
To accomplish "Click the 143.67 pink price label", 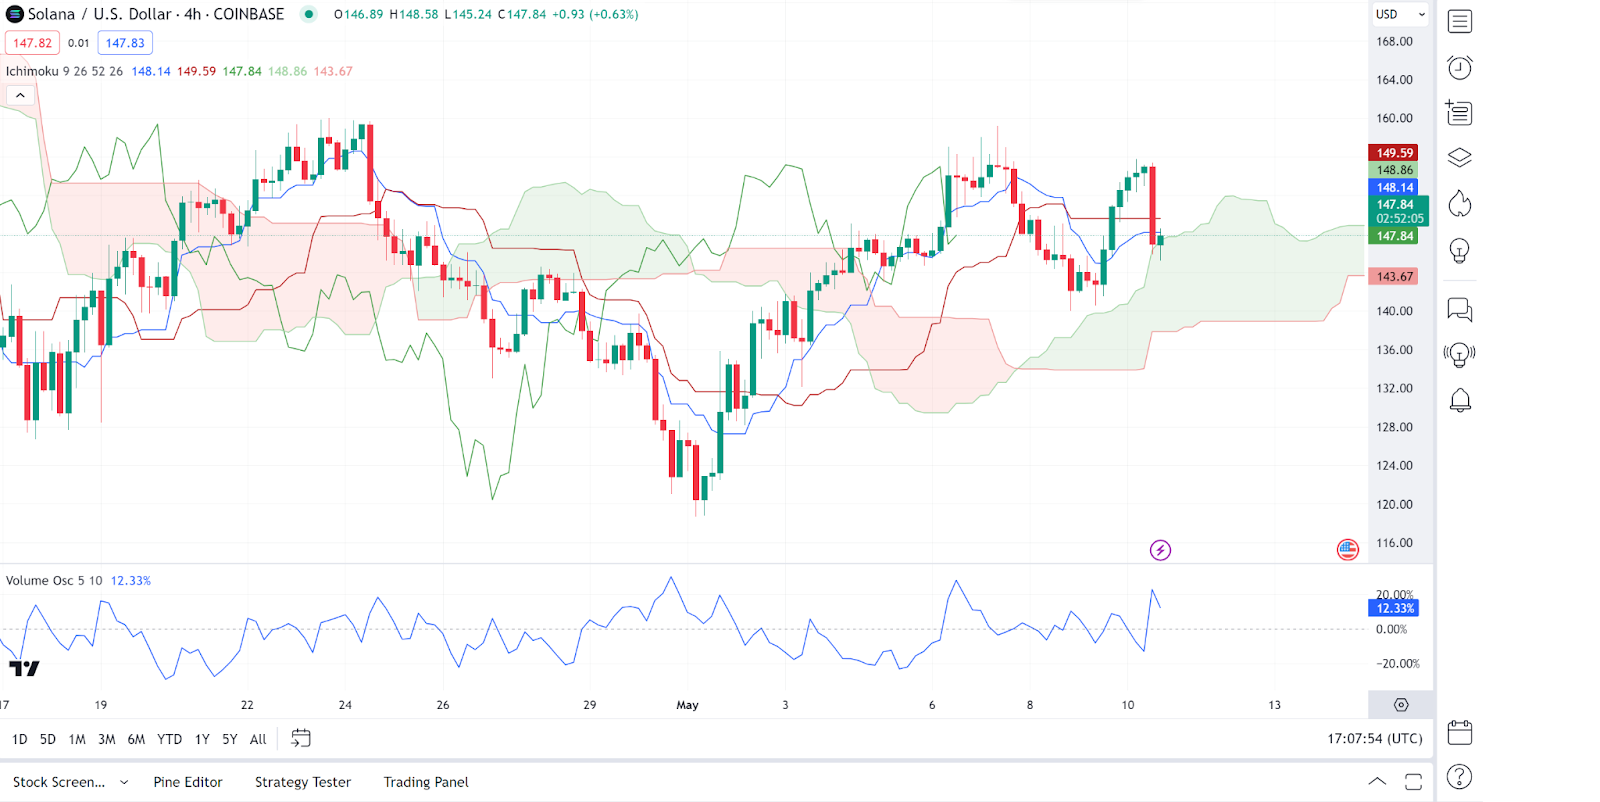I will 1393,276.
